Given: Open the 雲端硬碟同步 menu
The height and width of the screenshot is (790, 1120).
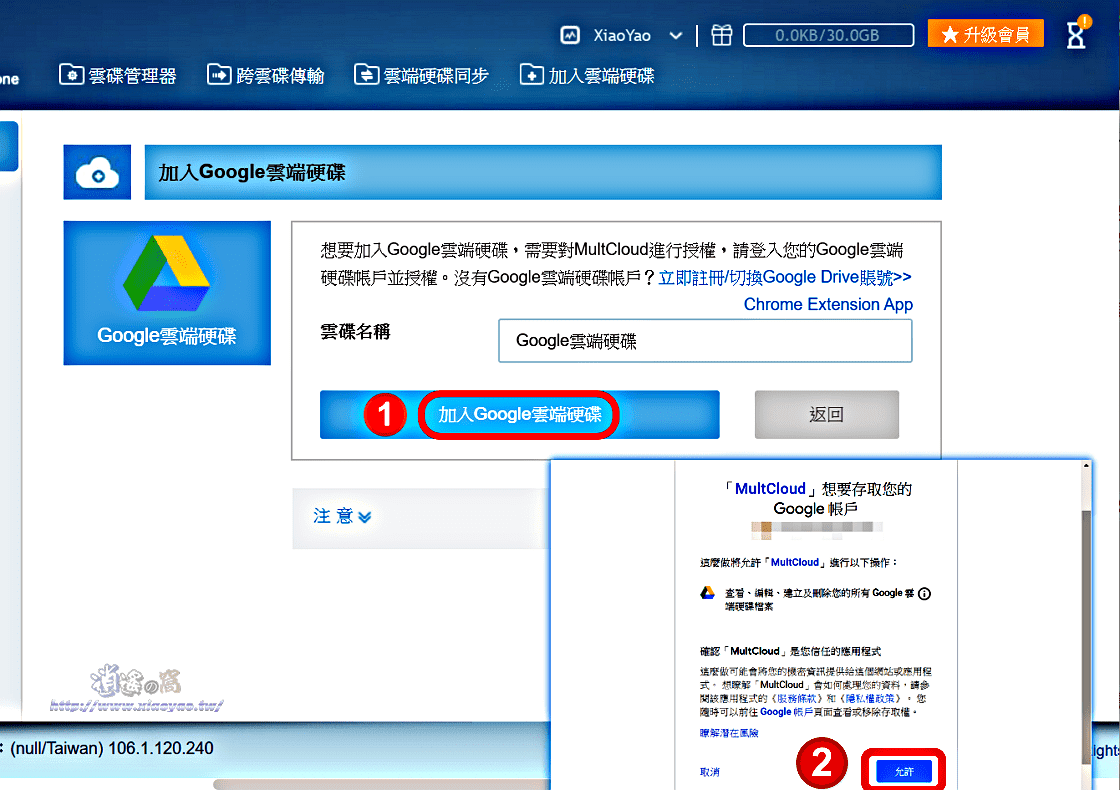Looking at the screenshot, I should tap(421, 75).
